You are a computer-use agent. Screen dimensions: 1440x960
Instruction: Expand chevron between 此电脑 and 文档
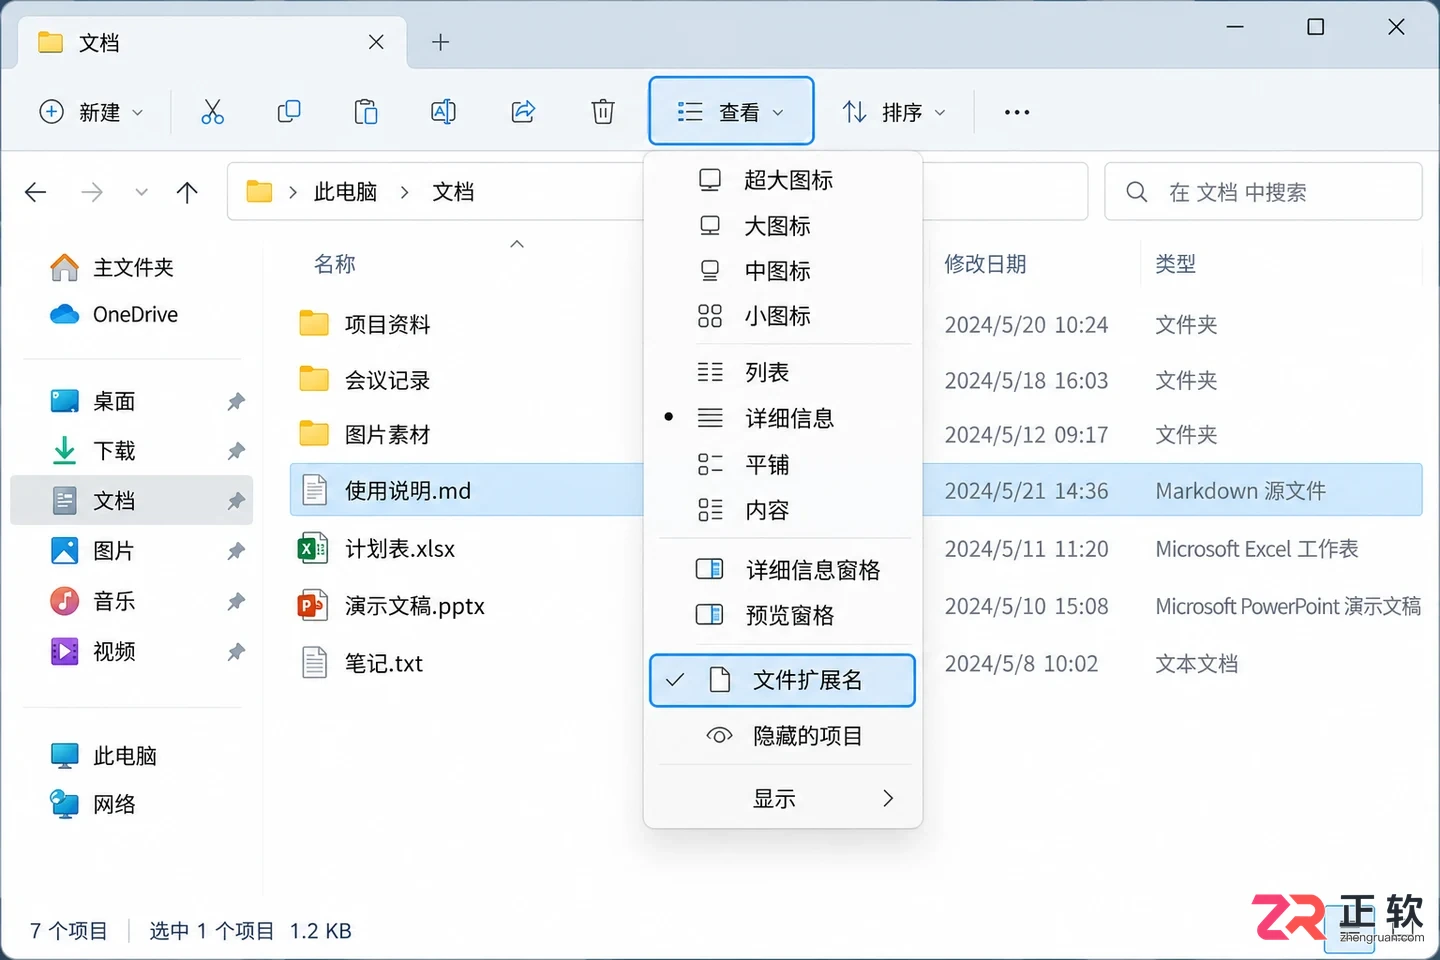[404, 192]
